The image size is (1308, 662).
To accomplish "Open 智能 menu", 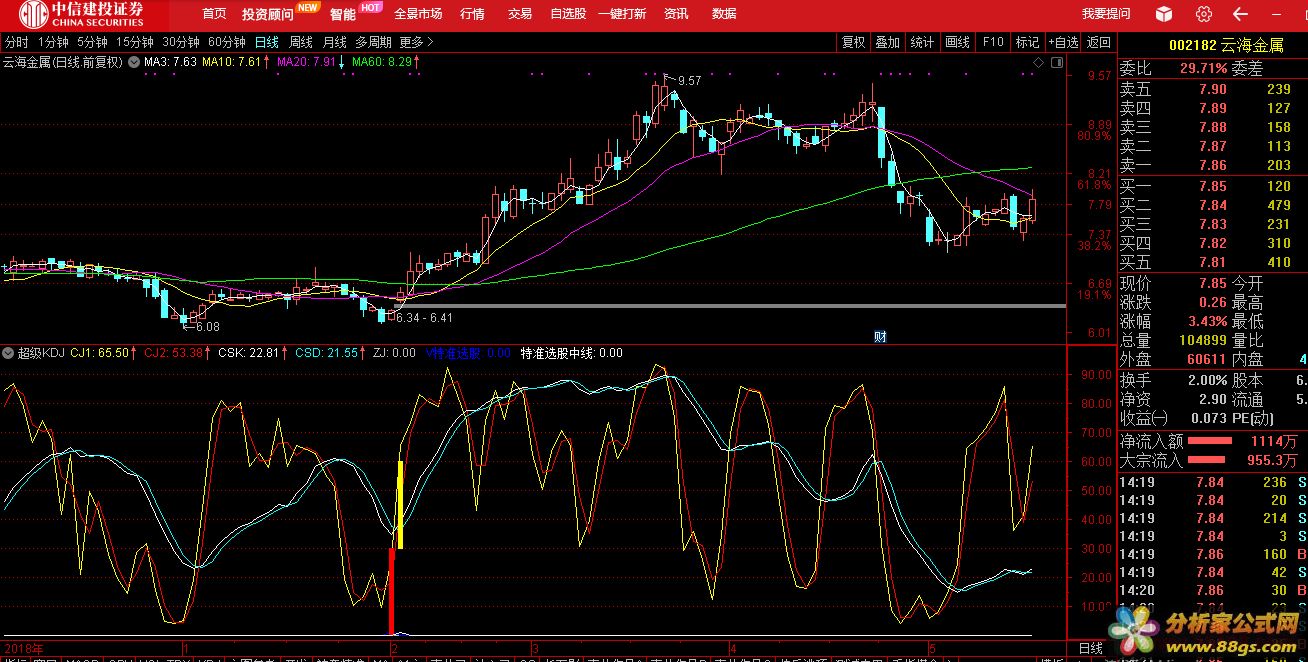I will tap(343, 14).
